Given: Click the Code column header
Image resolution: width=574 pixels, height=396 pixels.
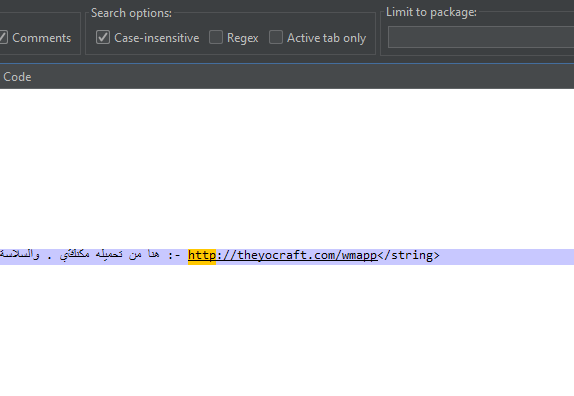Looking at the screenshot, I should click(17, 77).
